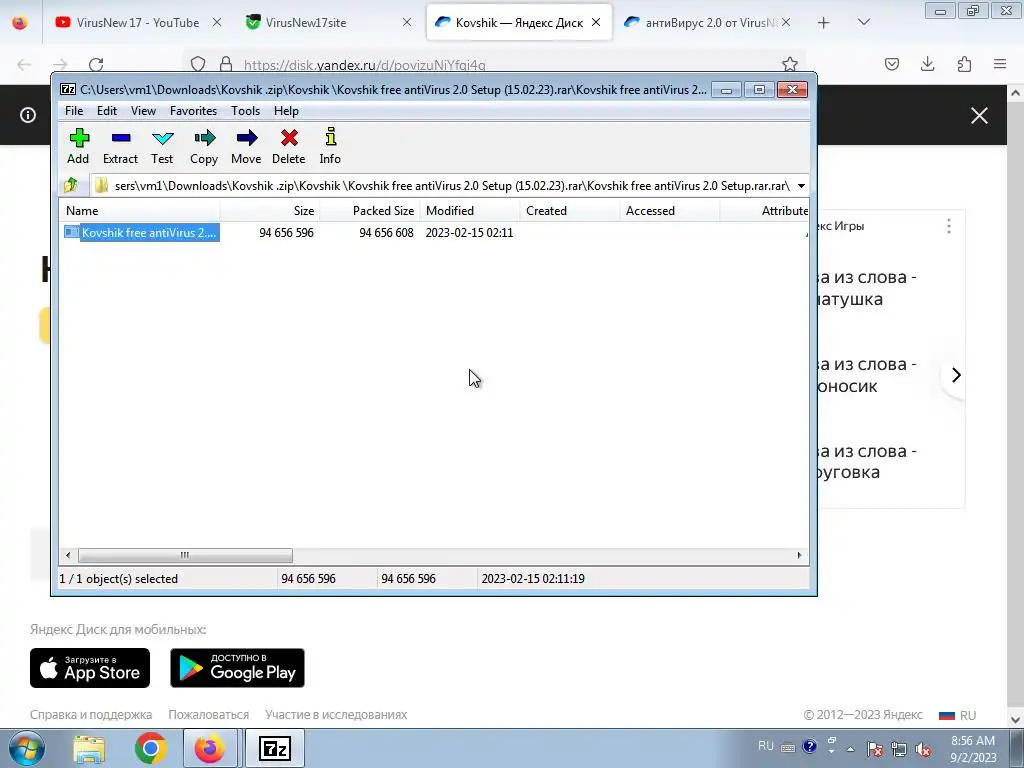Go back in Firefox history
Viewport: 1024px width, 768px height.
point(24,65)
